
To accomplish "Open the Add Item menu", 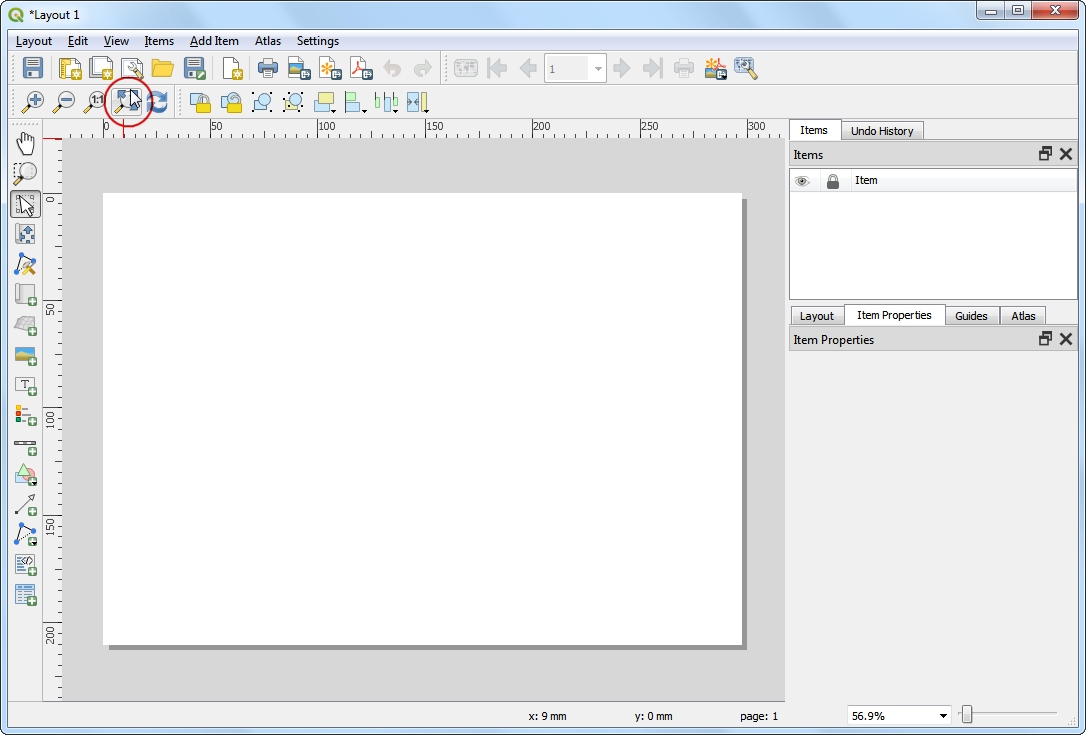I will pyautogui.click(x=214, y=41).
